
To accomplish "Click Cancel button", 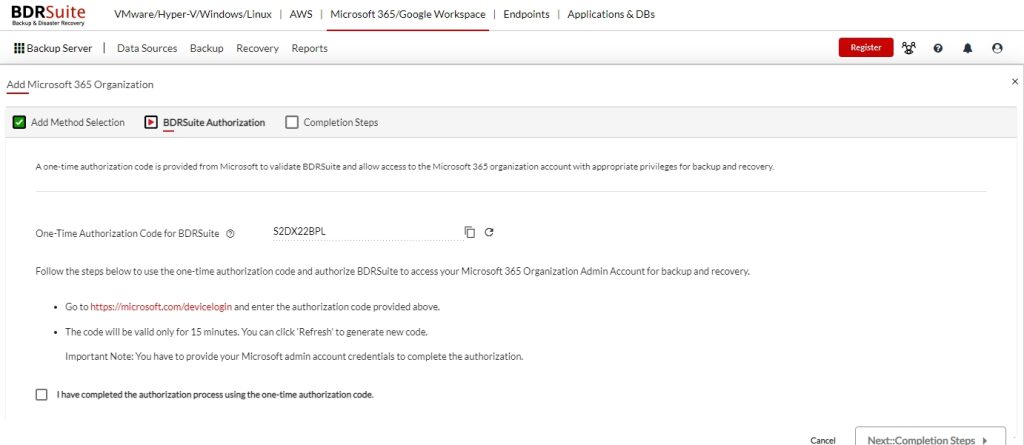I will 823,440.
